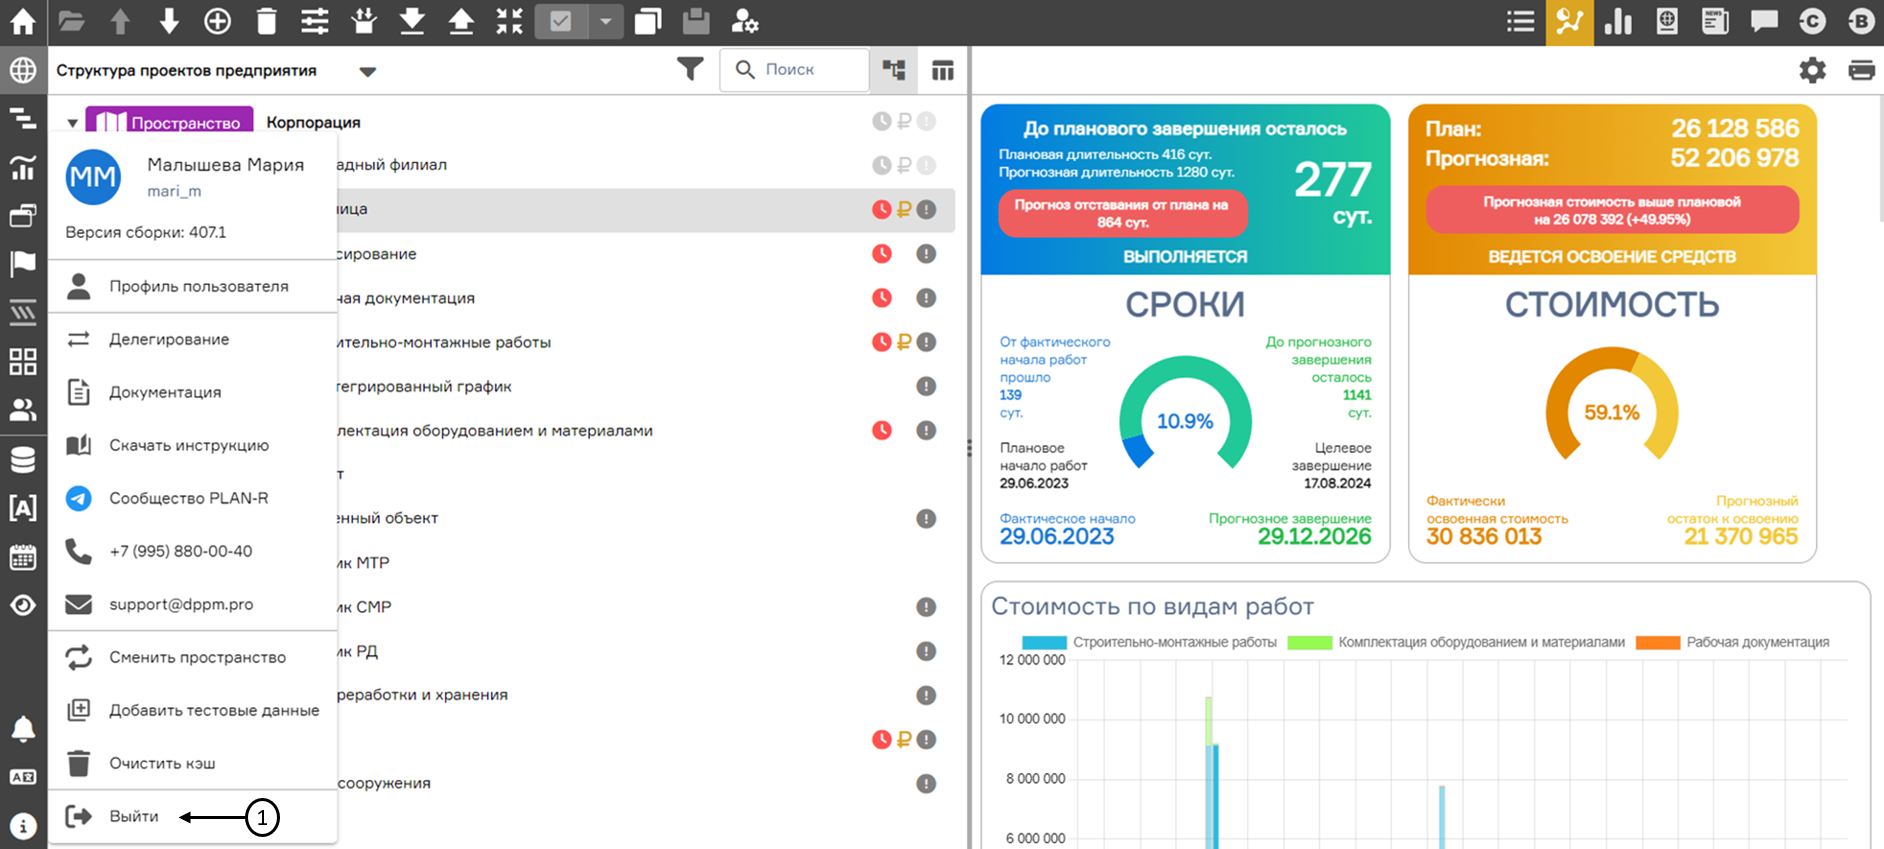Open the highlighted dashboard analytics icon
This screenshot has width=1884, height=849.
click(x=1569, y=22)
